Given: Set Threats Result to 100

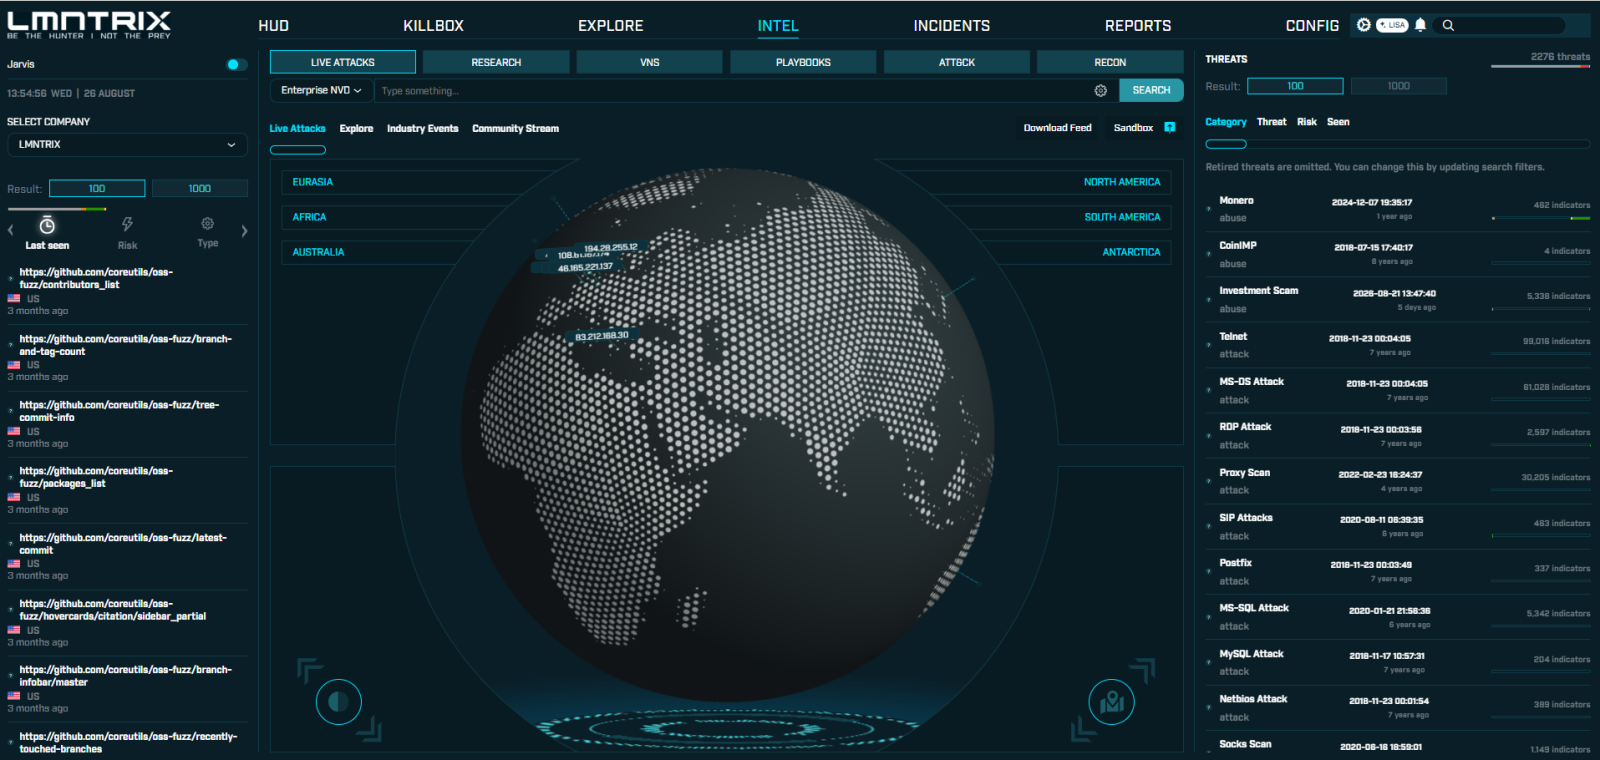Looking at the screenshot, I should [1295, 86].
